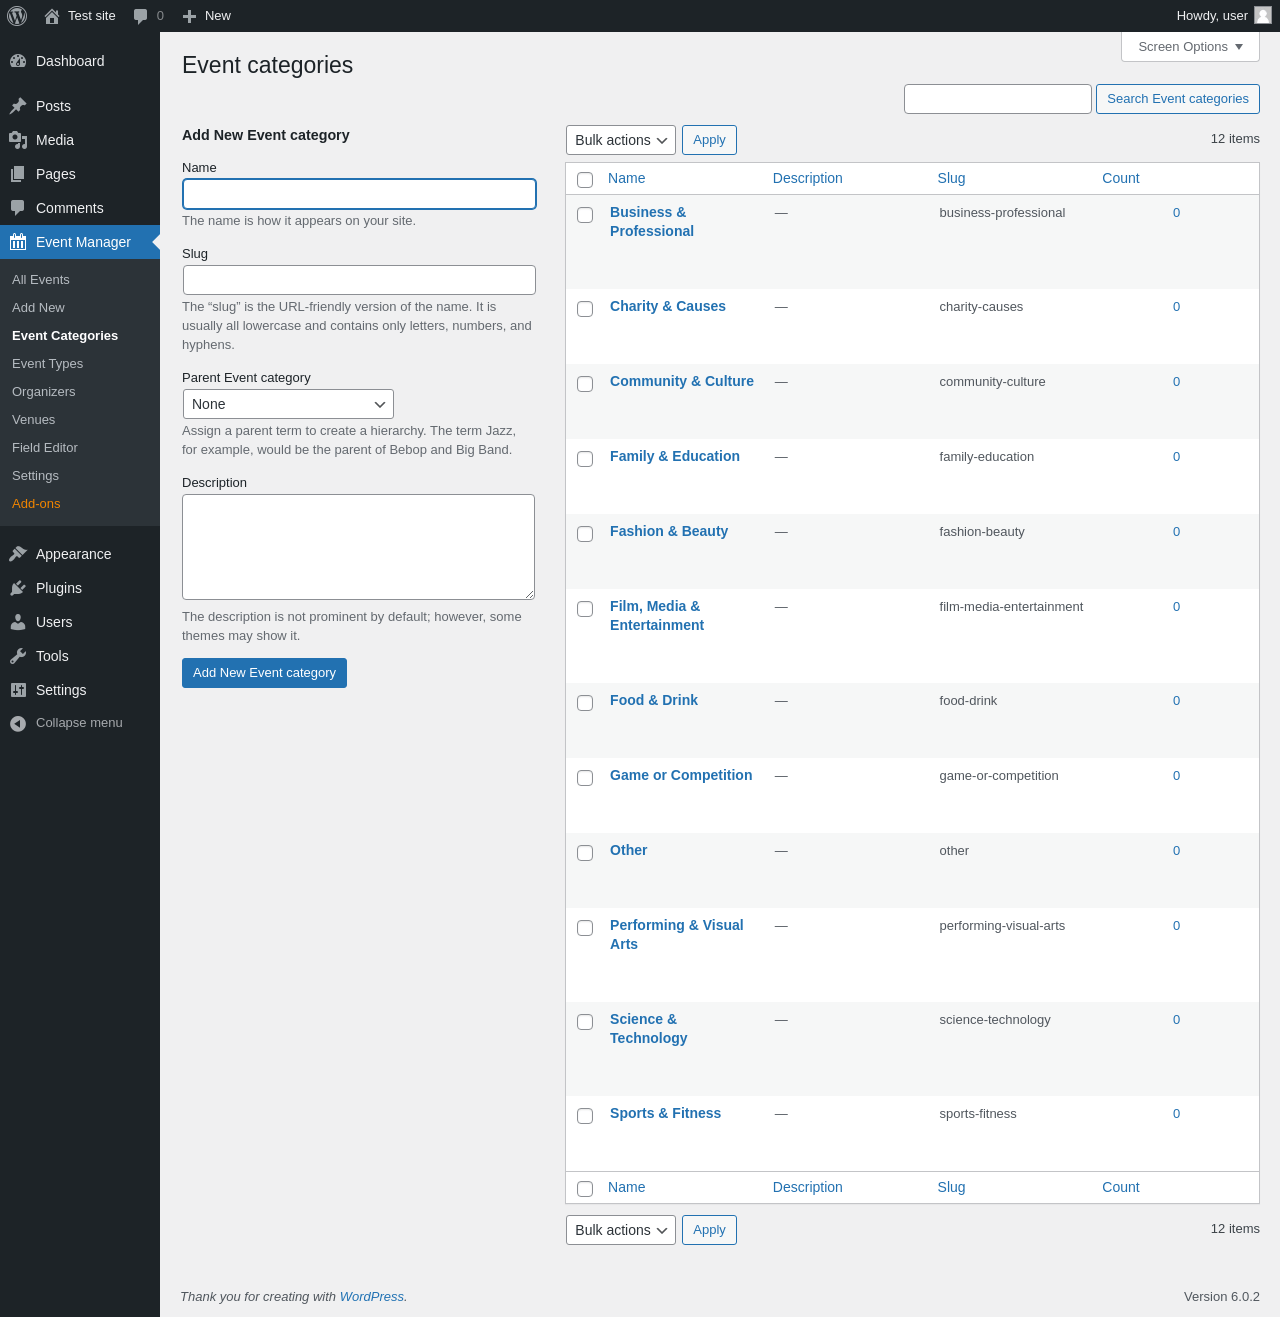The height and width of the screenshot is (1317, 1280).
Task: Click the bottom Apply button
Action: [709, 1230]
